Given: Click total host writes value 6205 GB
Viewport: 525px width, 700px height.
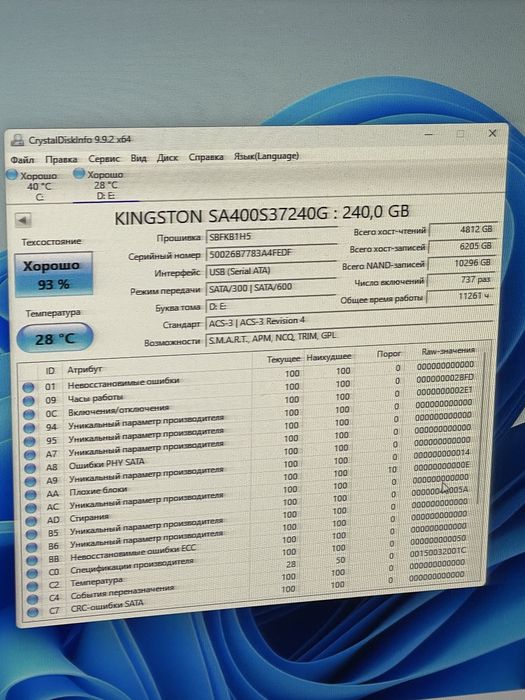Looking at the screenshot, I should [x=462, y=246].
